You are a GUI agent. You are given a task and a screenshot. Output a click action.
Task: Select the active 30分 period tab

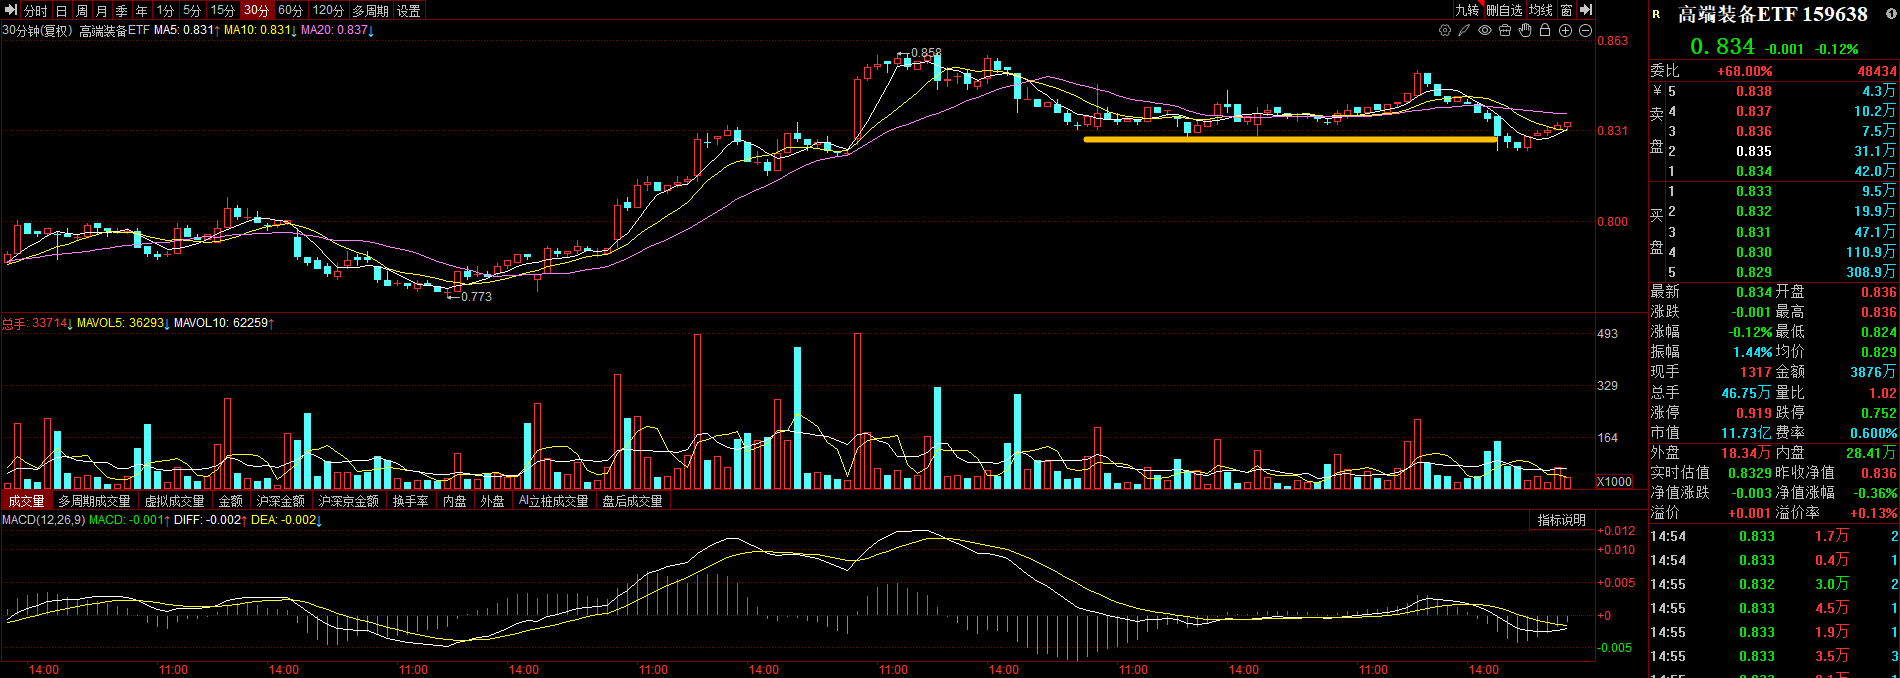(257, 10)
